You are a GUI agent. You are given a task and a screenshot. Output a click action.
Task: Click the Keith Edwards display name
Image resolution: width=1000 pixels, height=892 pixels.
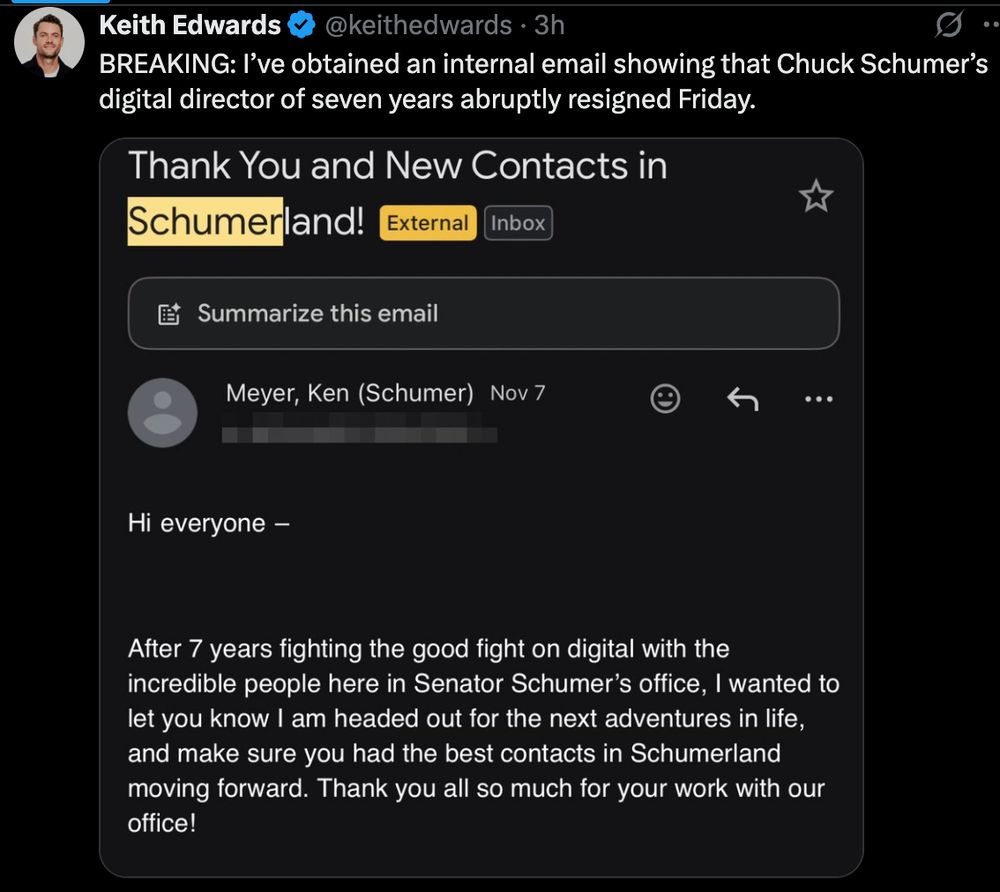190,27
